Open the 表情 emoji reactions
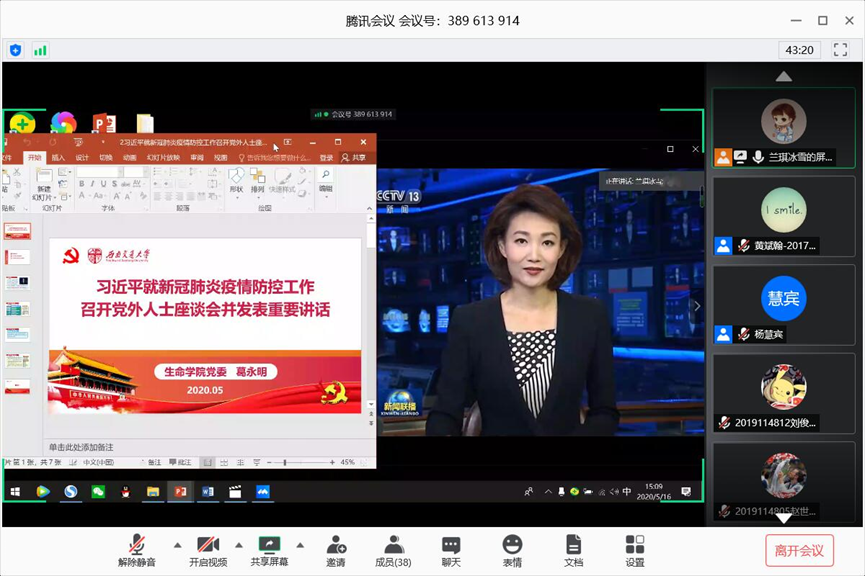 tap(512, 550)
